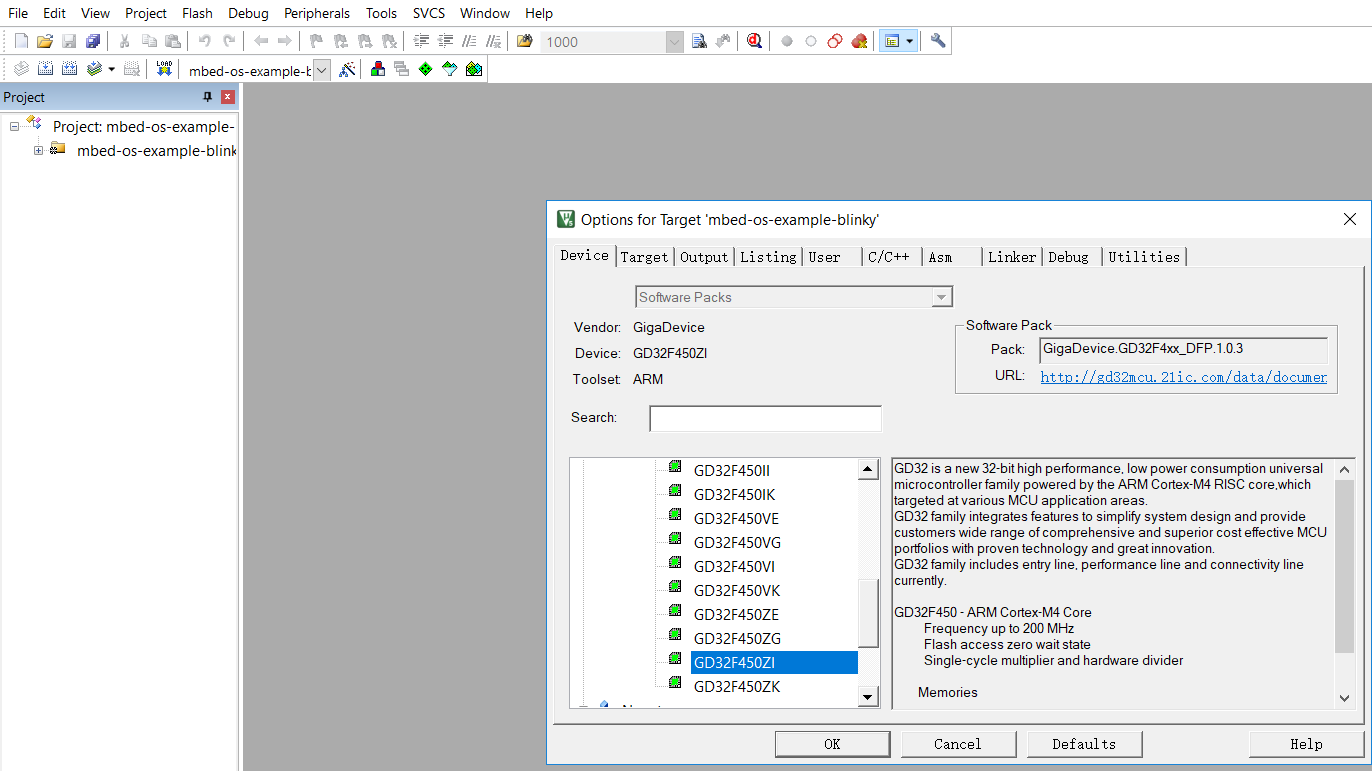Image resolution: width=1372 pixels, height=771 pixels.
Task: Open the Flash menu
Action: (197, 13)
